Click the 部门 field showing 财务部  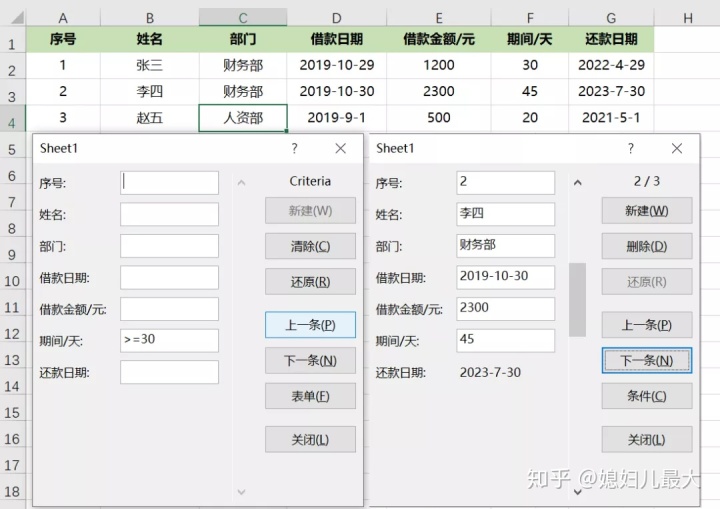pos(506,246)
